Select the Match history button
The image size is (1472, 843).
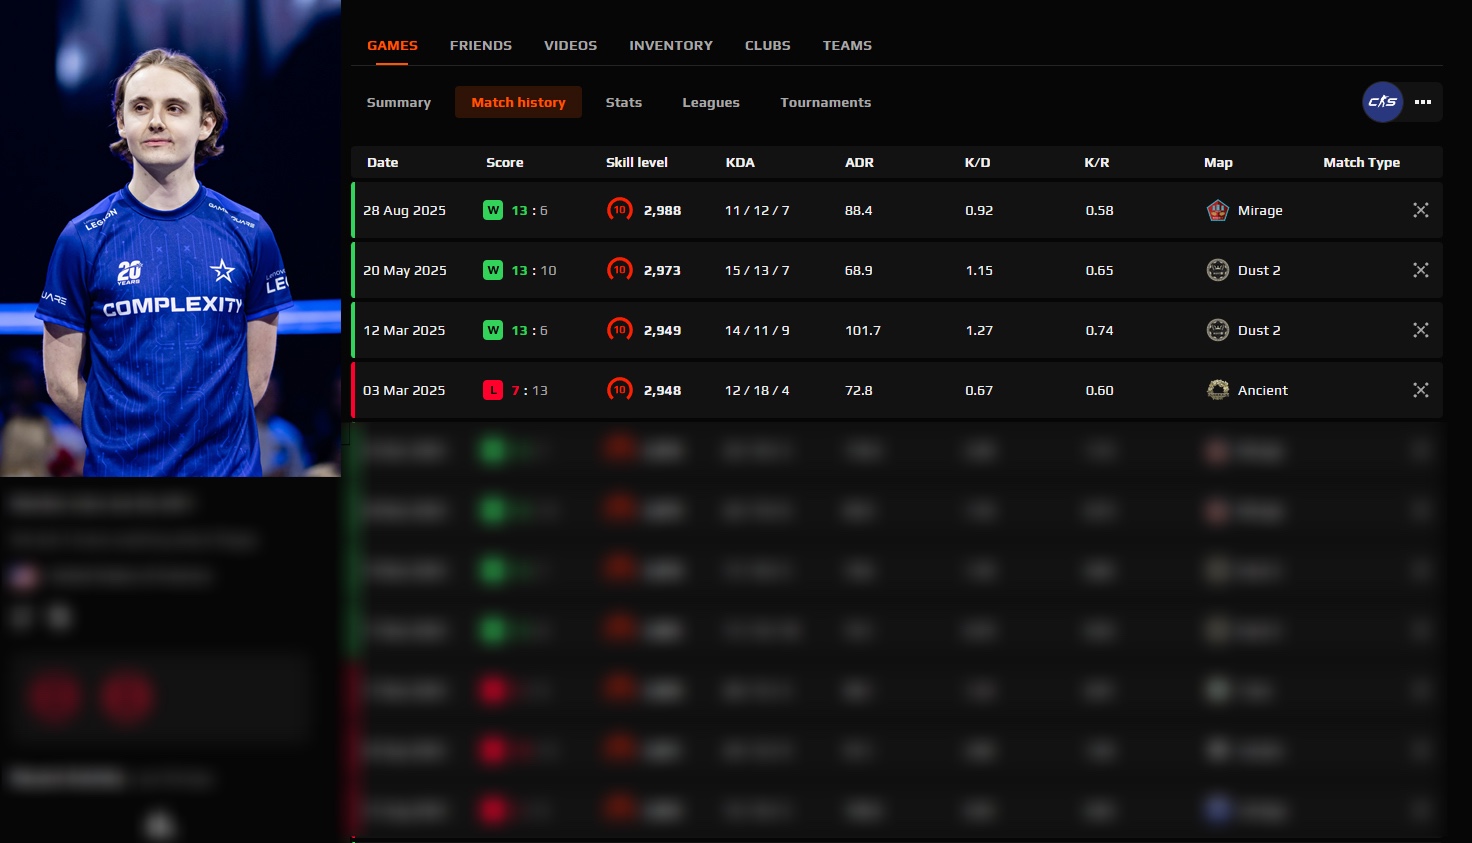click(x=518, y=102)
